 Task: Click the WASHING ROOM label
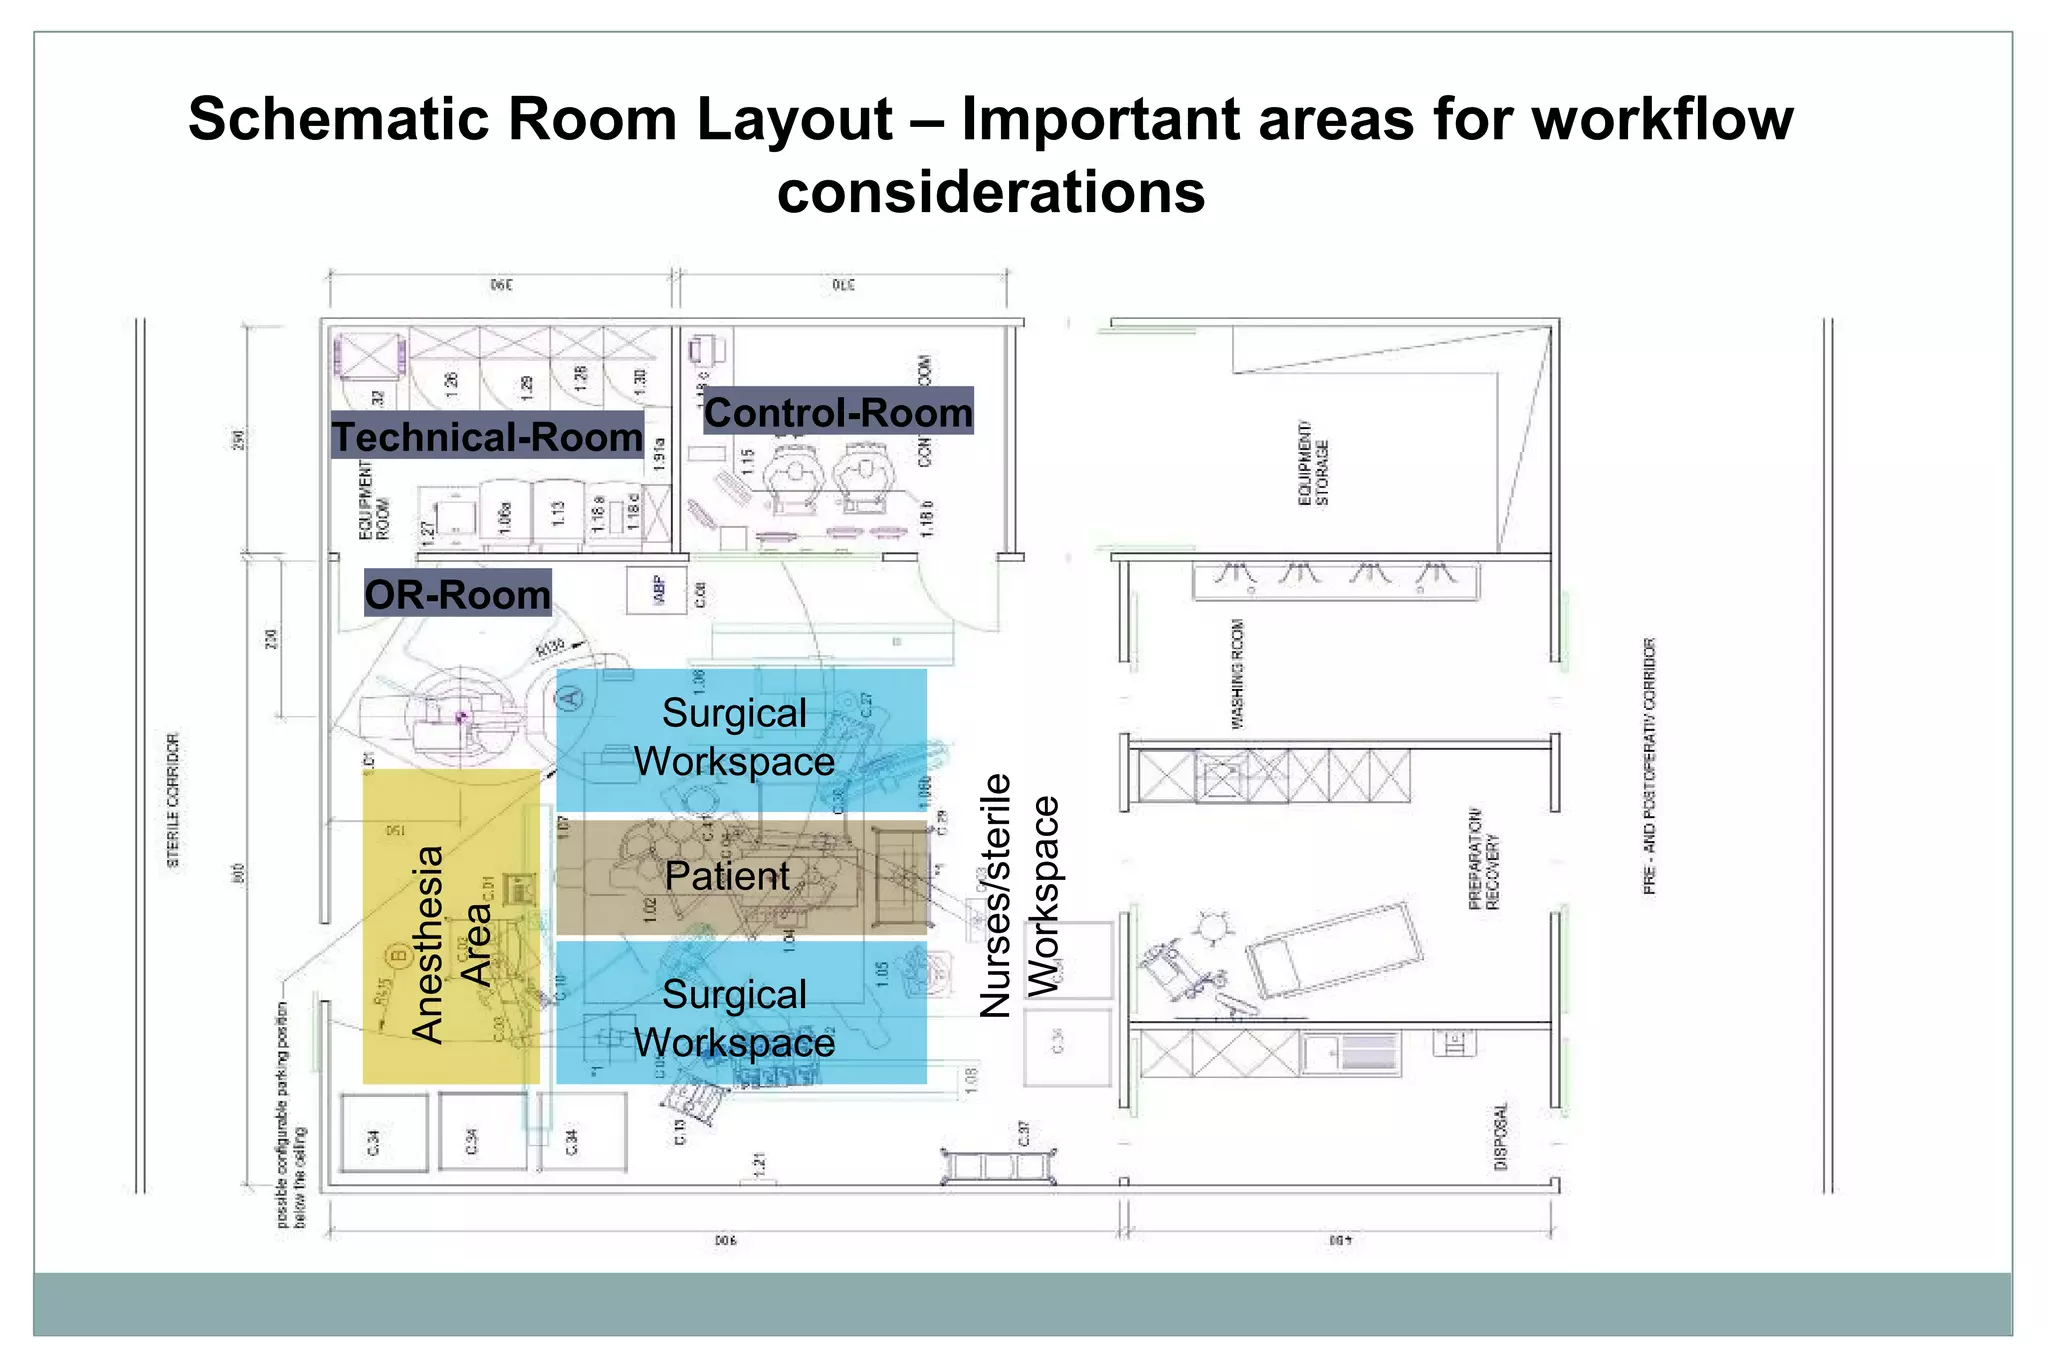1237,674
